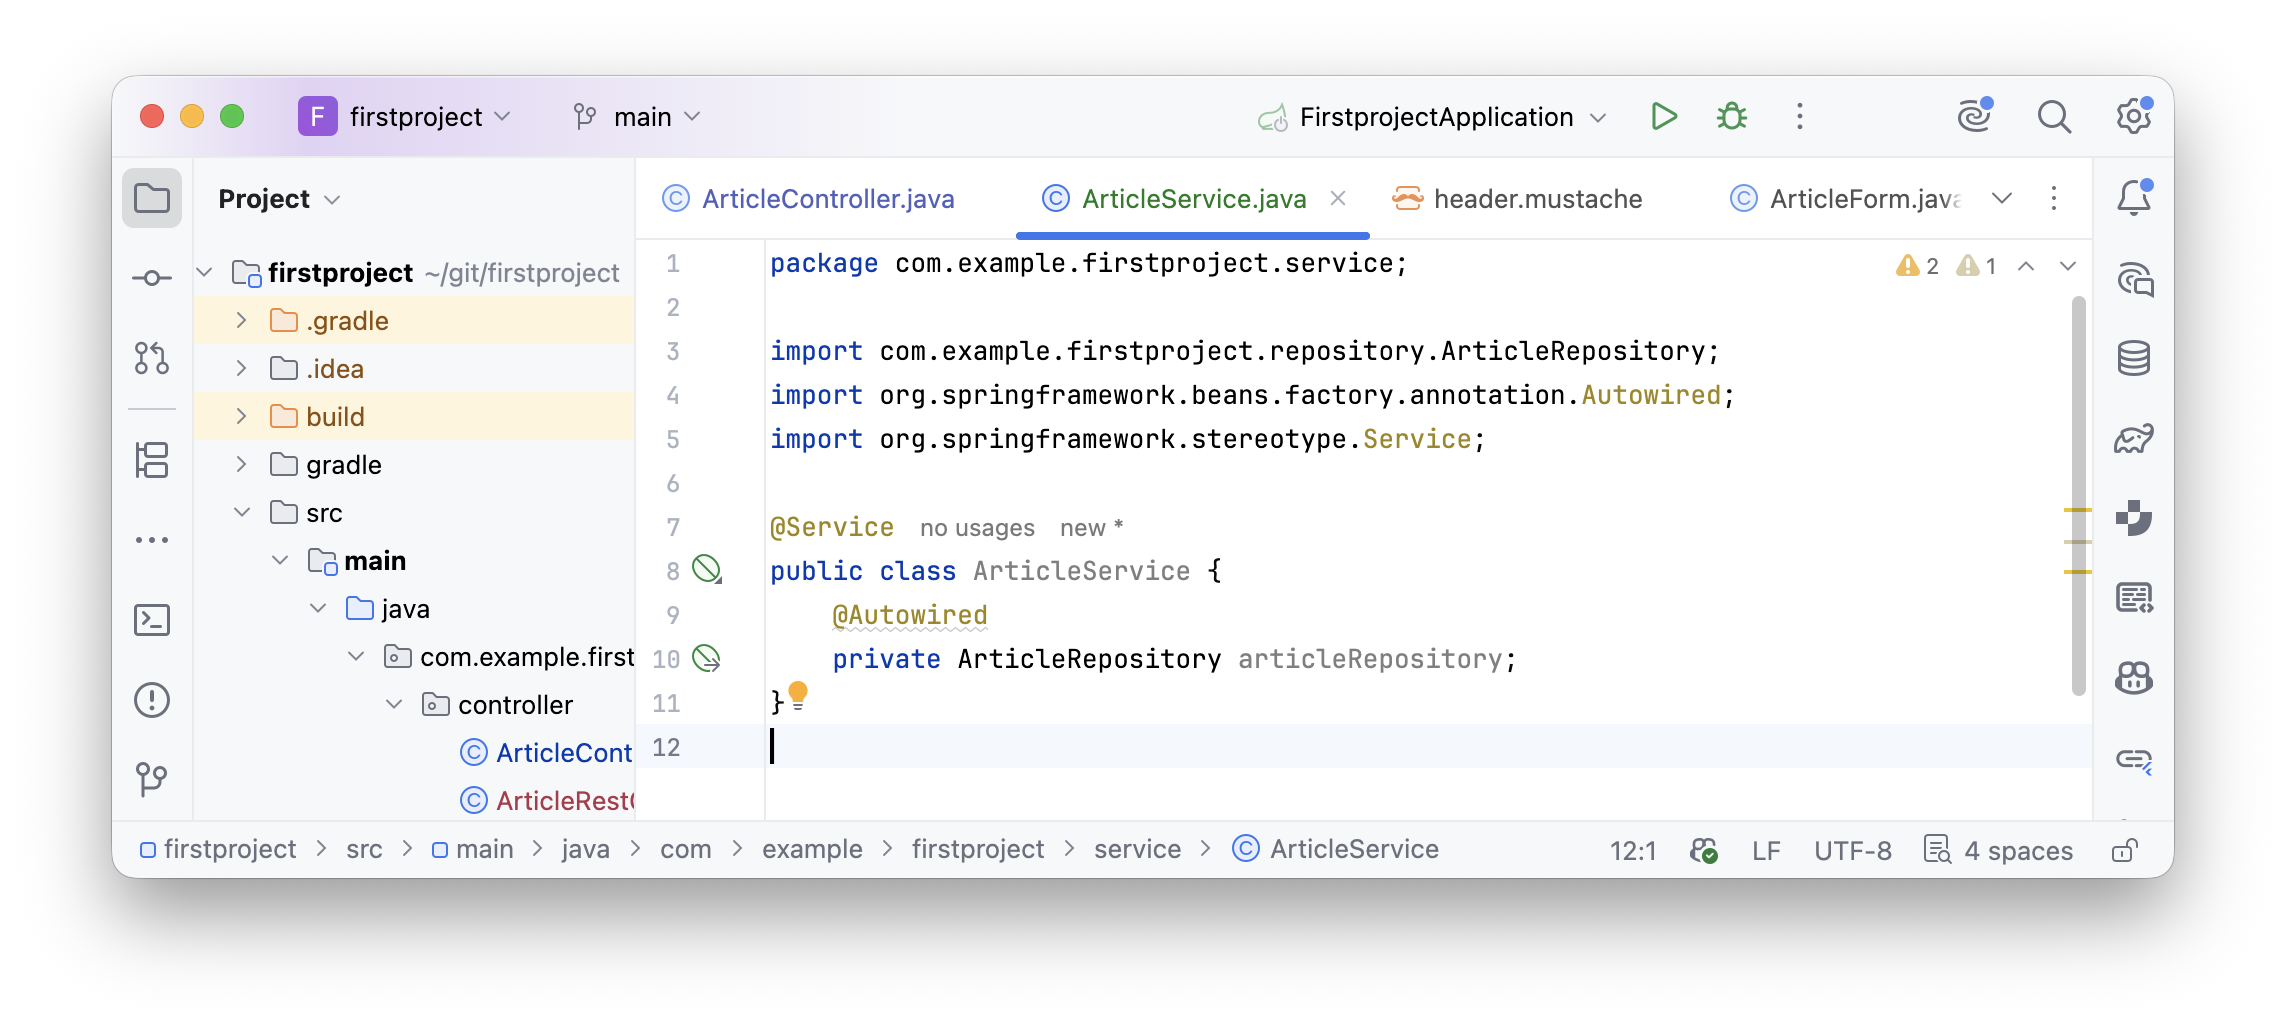Screen dimensions: 2286x1026
Task: Open Search Everywhere magnifier
Action: [x=2054, y=117]
